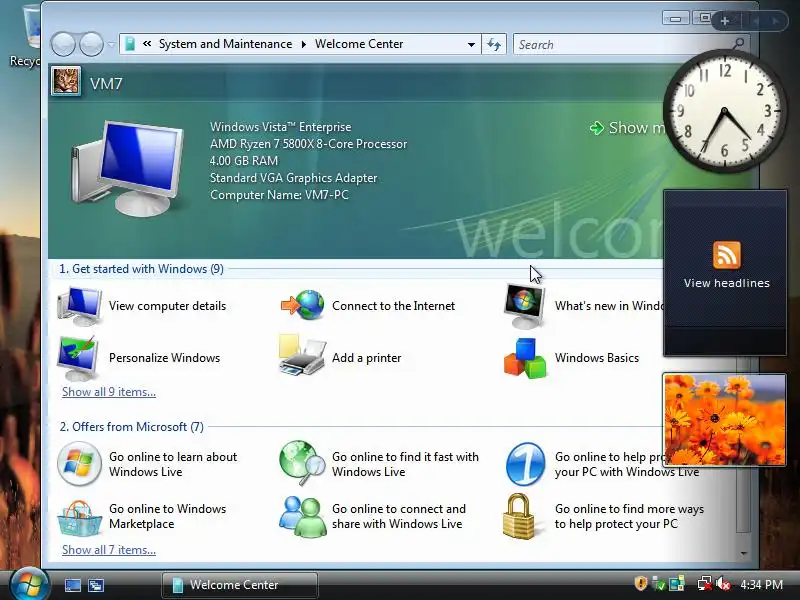800x600 pixels.
Task: Open the Windows Basics cubes icon
Action: (525, 358)
